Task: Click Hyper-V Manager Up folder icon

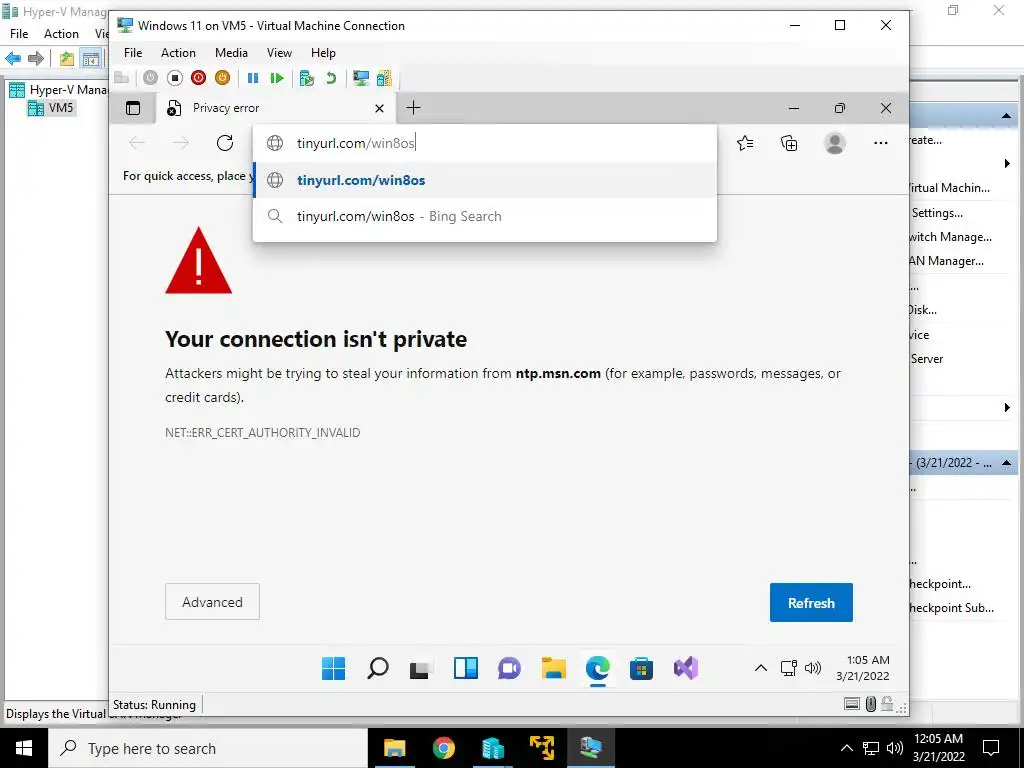Action: [67, 59]
